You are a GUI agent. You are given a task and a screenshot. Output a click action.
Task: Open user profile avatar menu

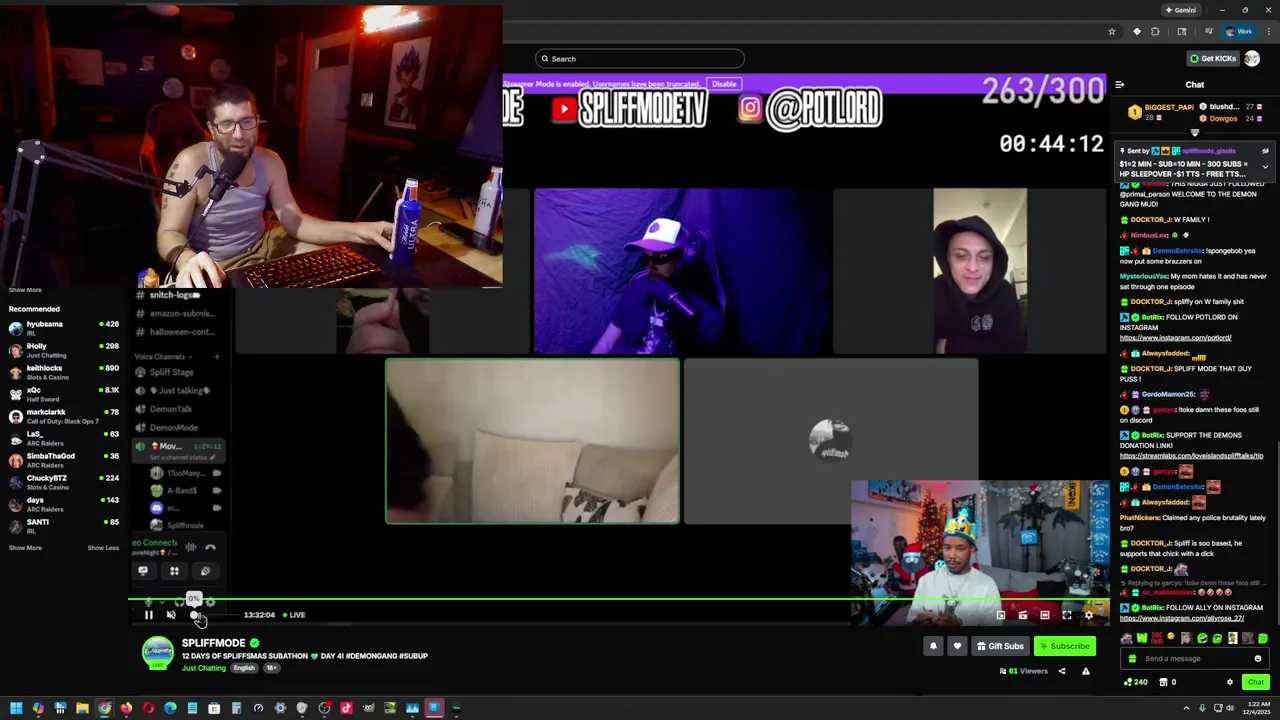tap(1252, 58)
